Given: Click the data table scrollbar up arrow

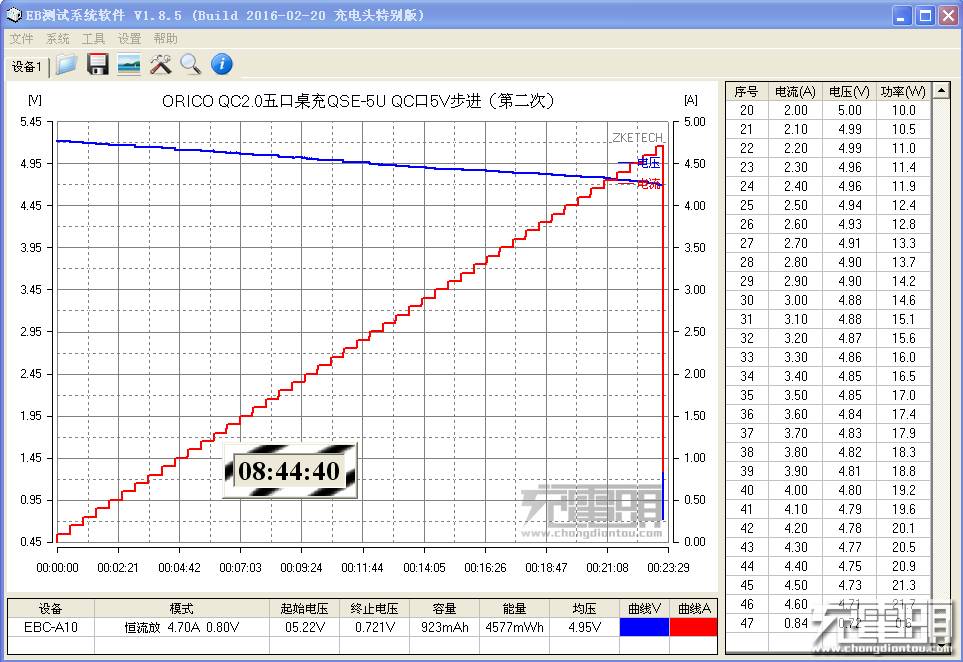Looking at the screenshot, I should tap(941, 91).
